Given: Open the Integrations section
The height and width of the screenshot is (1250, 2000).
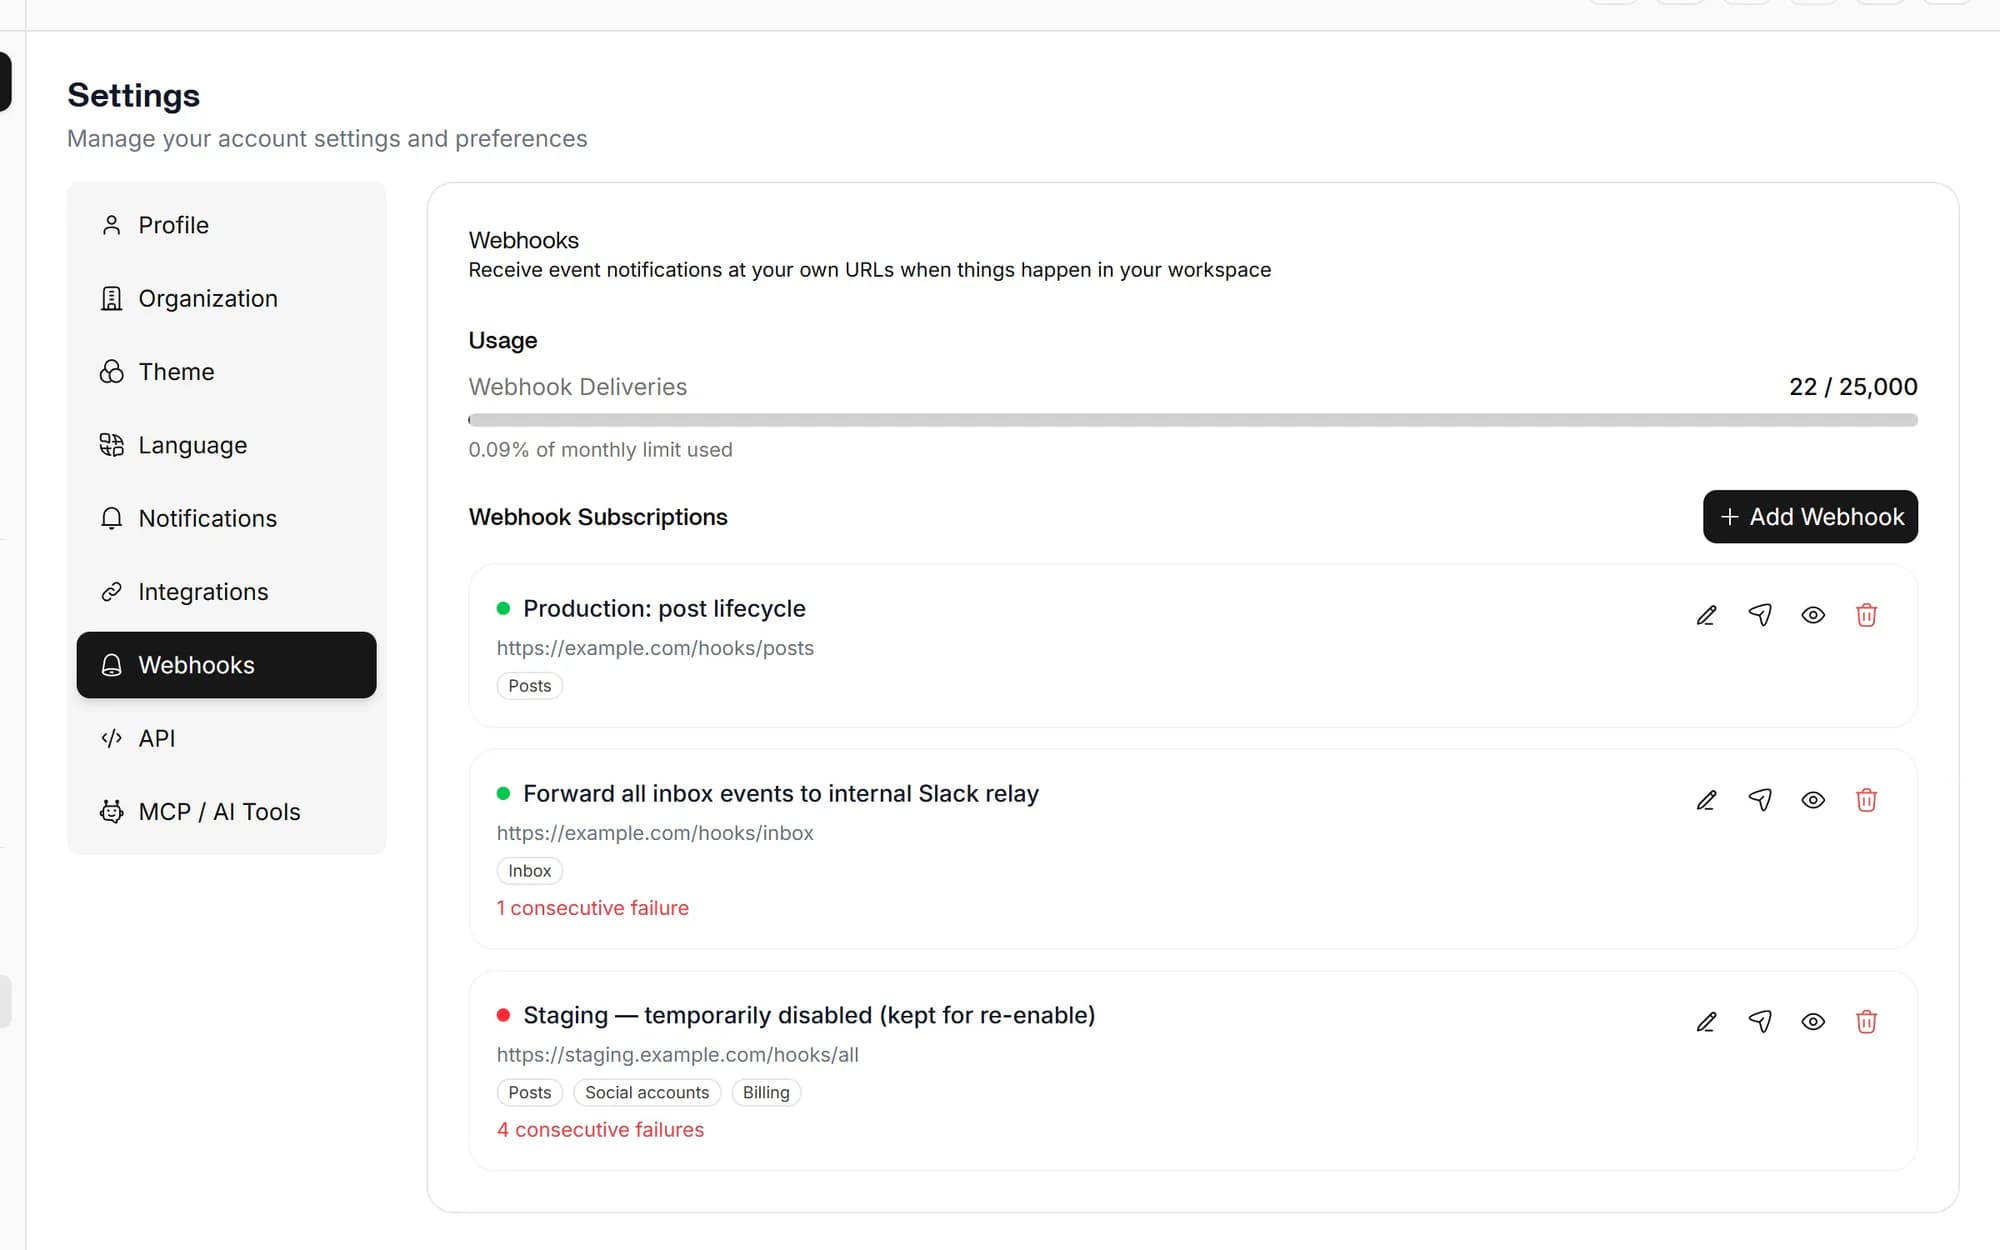Looking at the screenshot, I should coord(226,592).
